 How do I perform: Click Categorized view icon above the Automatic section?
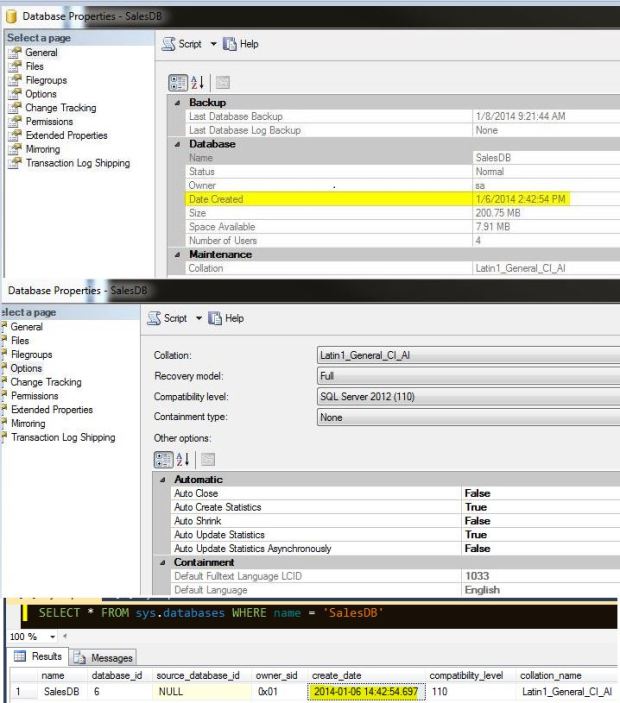click(162, 461)
